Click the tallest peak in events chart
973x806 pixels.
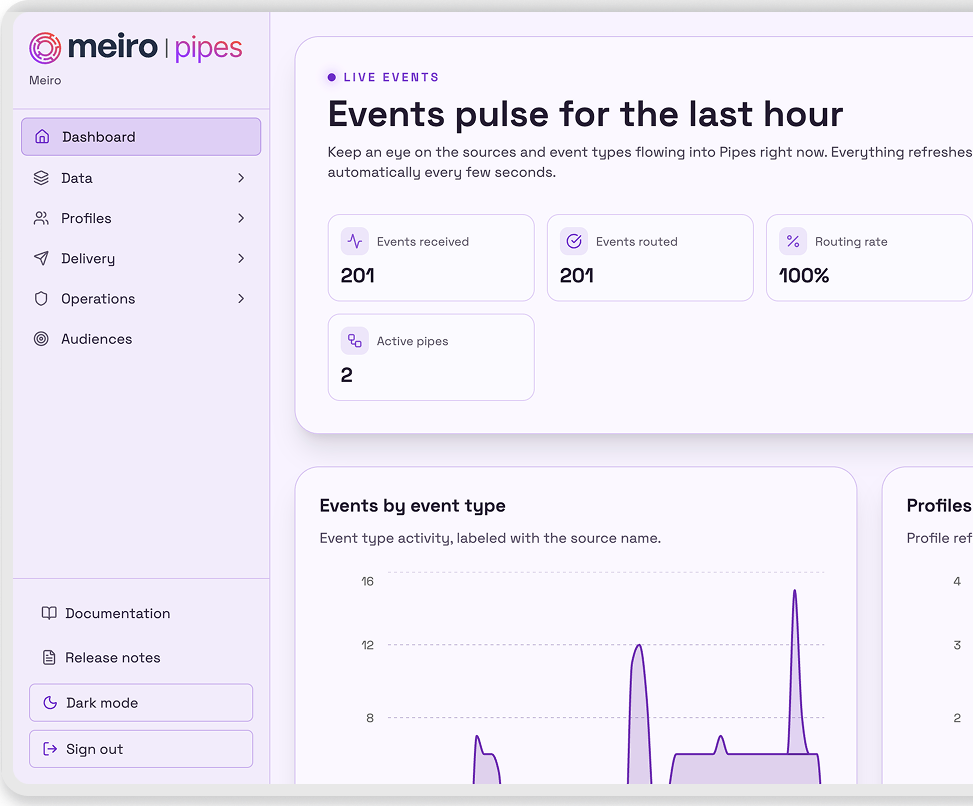(x=794, y=592)
